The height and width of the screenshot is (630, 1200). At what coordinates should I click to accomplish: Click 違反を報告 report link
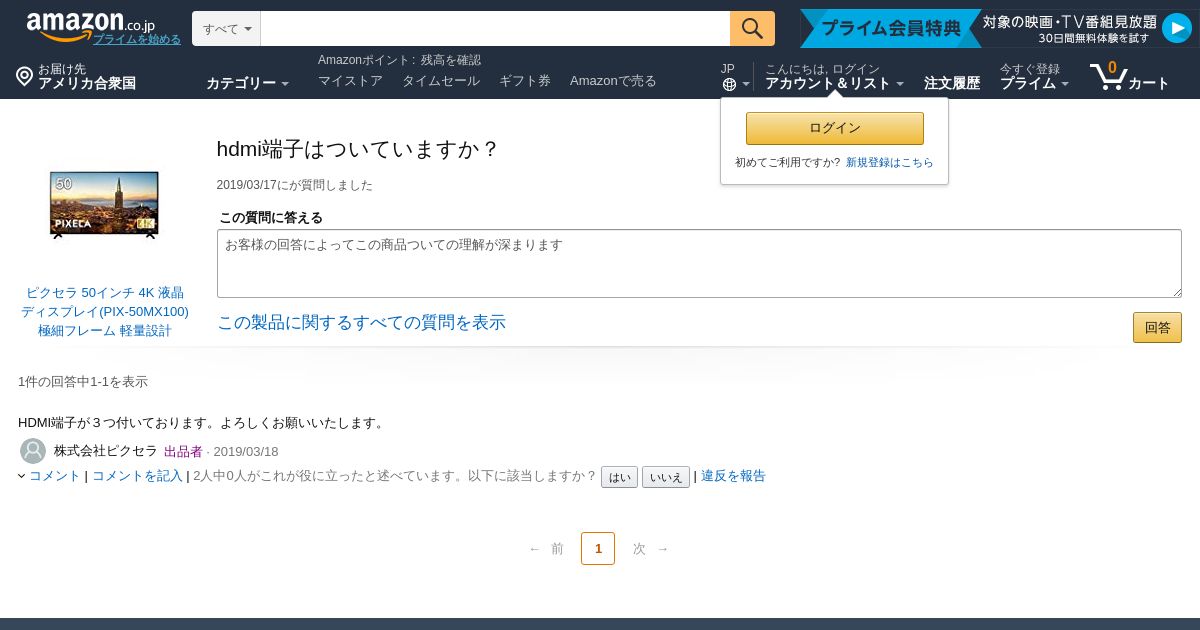click(733, 476)
